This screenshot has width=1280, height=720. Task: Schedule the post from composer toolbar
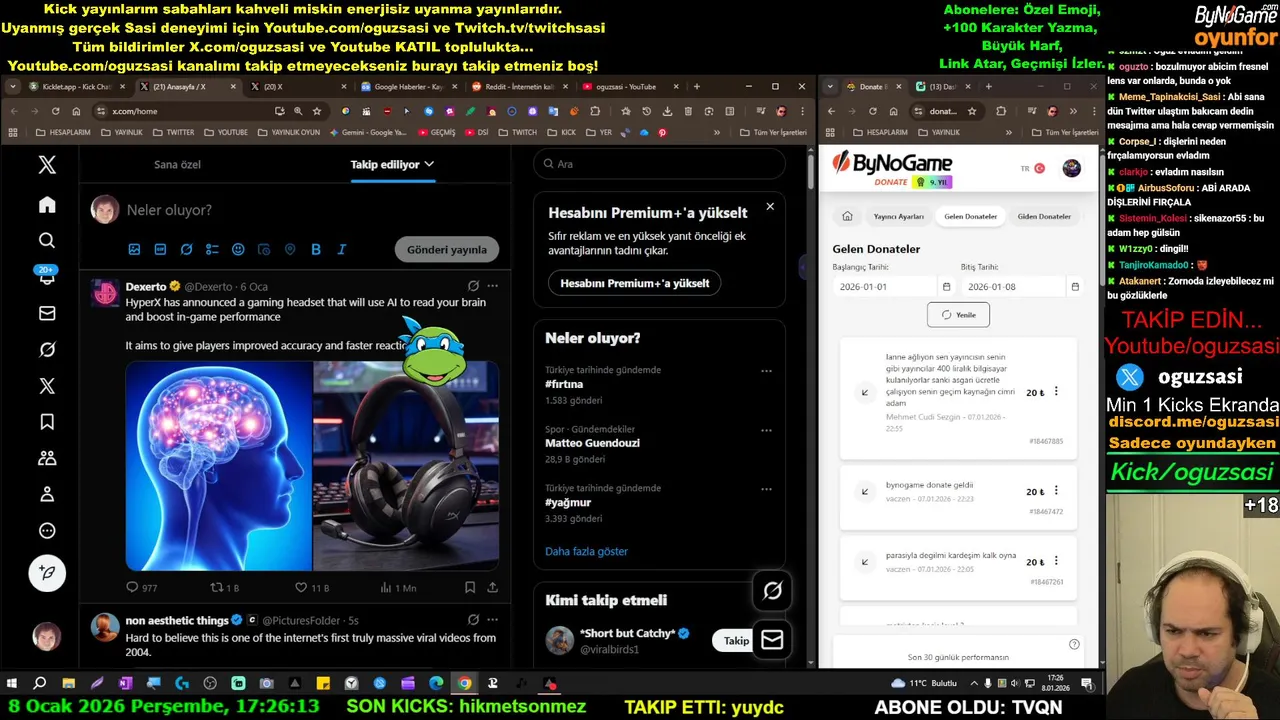click(264, 249)
